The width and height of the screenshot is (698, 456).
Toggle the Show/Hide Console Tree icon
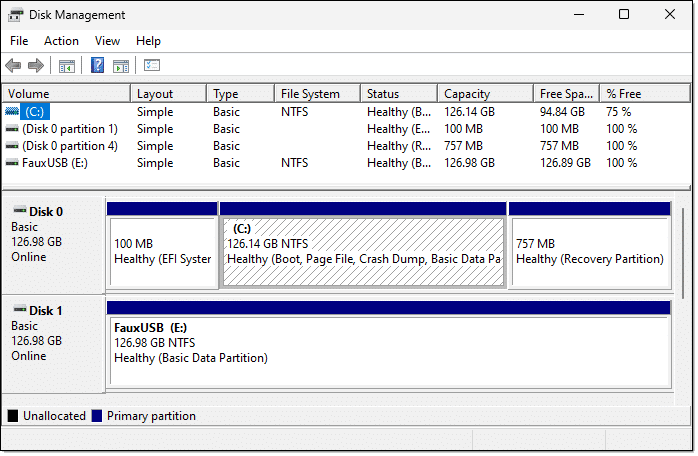pyautogui.click(x=67, y=66)
